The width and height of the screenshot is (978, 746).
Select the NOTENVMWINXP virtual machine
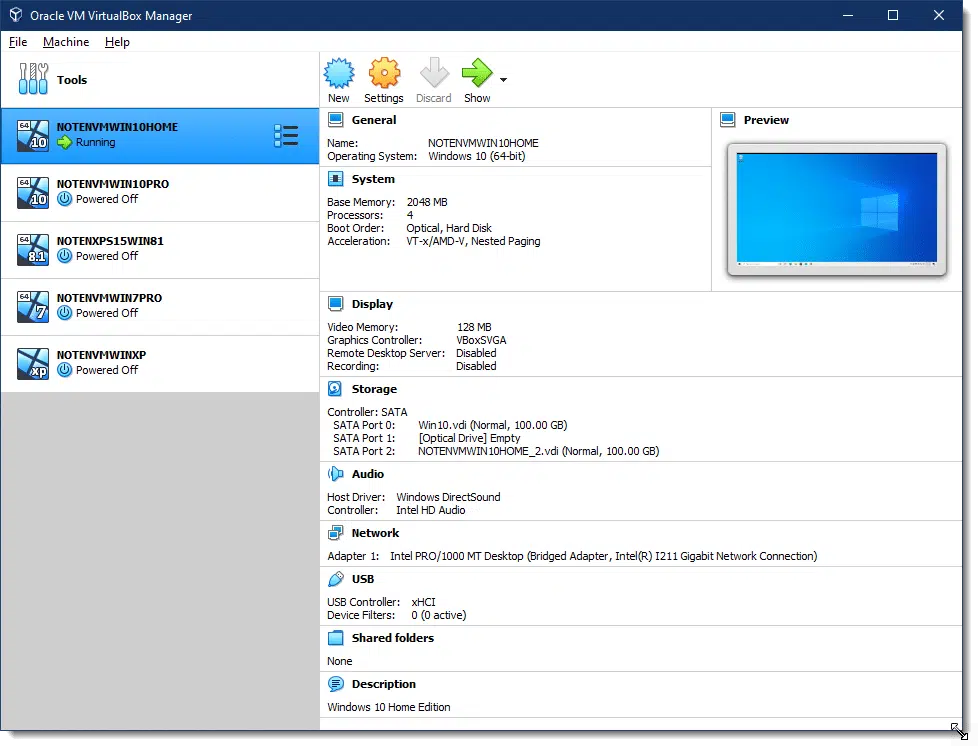pos(160,364)
